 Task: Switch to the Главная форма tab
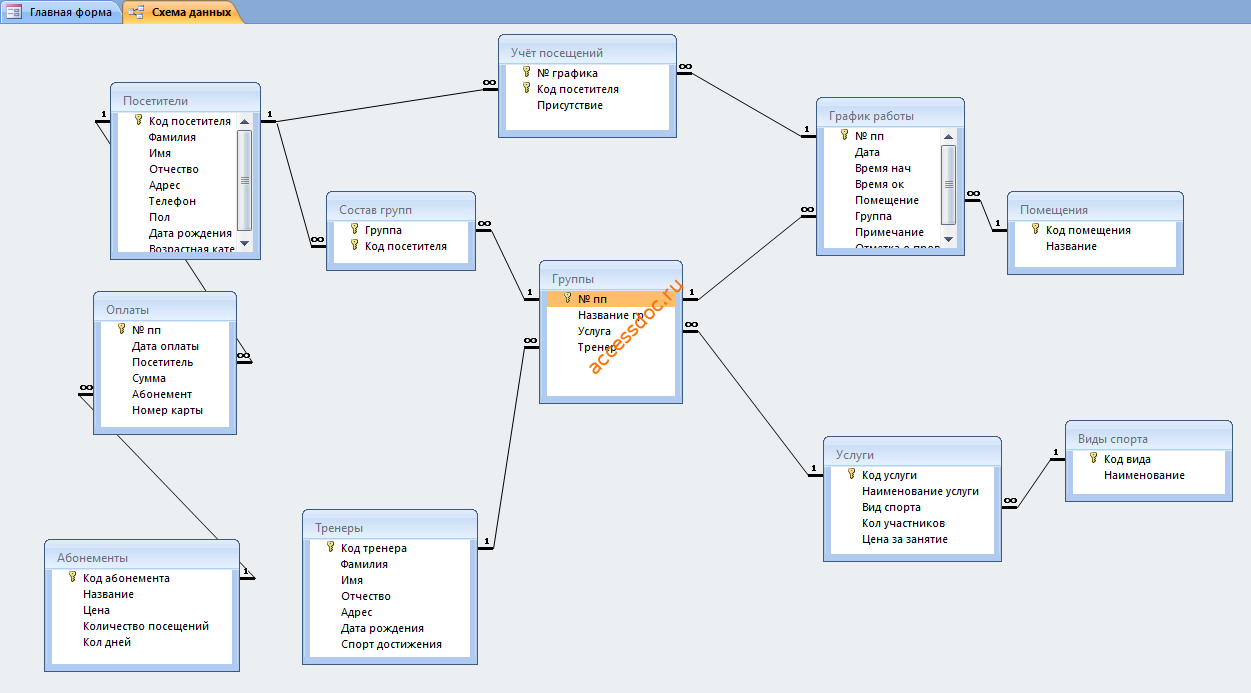click(62, 12)
